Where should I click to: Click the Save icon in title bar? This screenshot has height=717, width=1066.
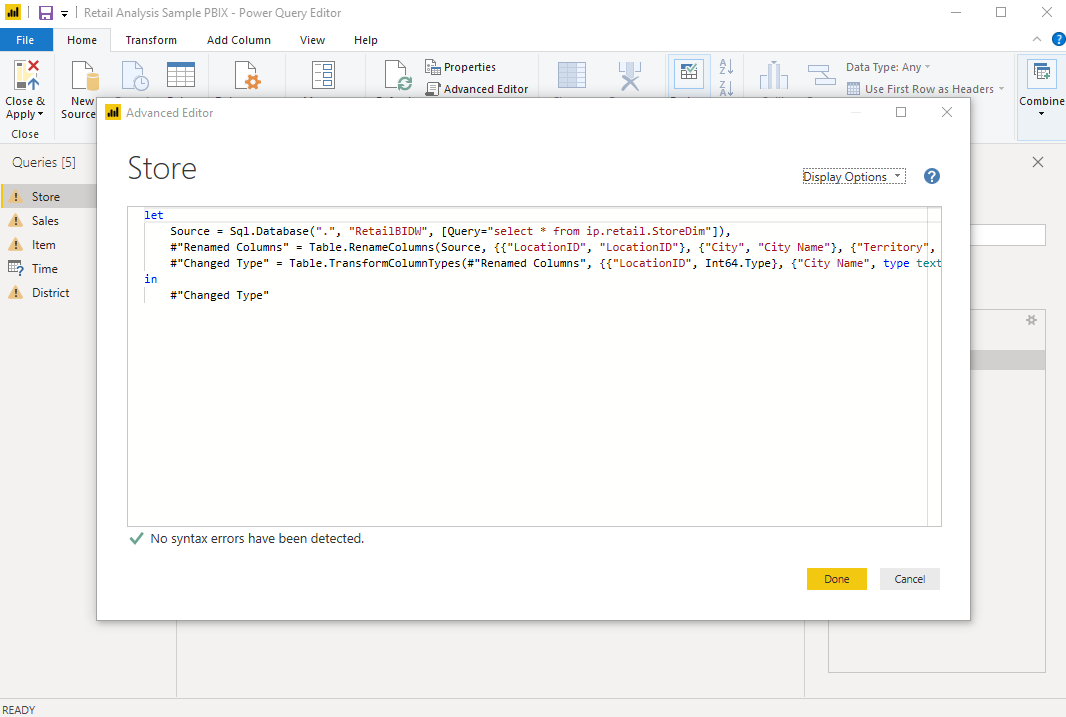click(46, 13)
